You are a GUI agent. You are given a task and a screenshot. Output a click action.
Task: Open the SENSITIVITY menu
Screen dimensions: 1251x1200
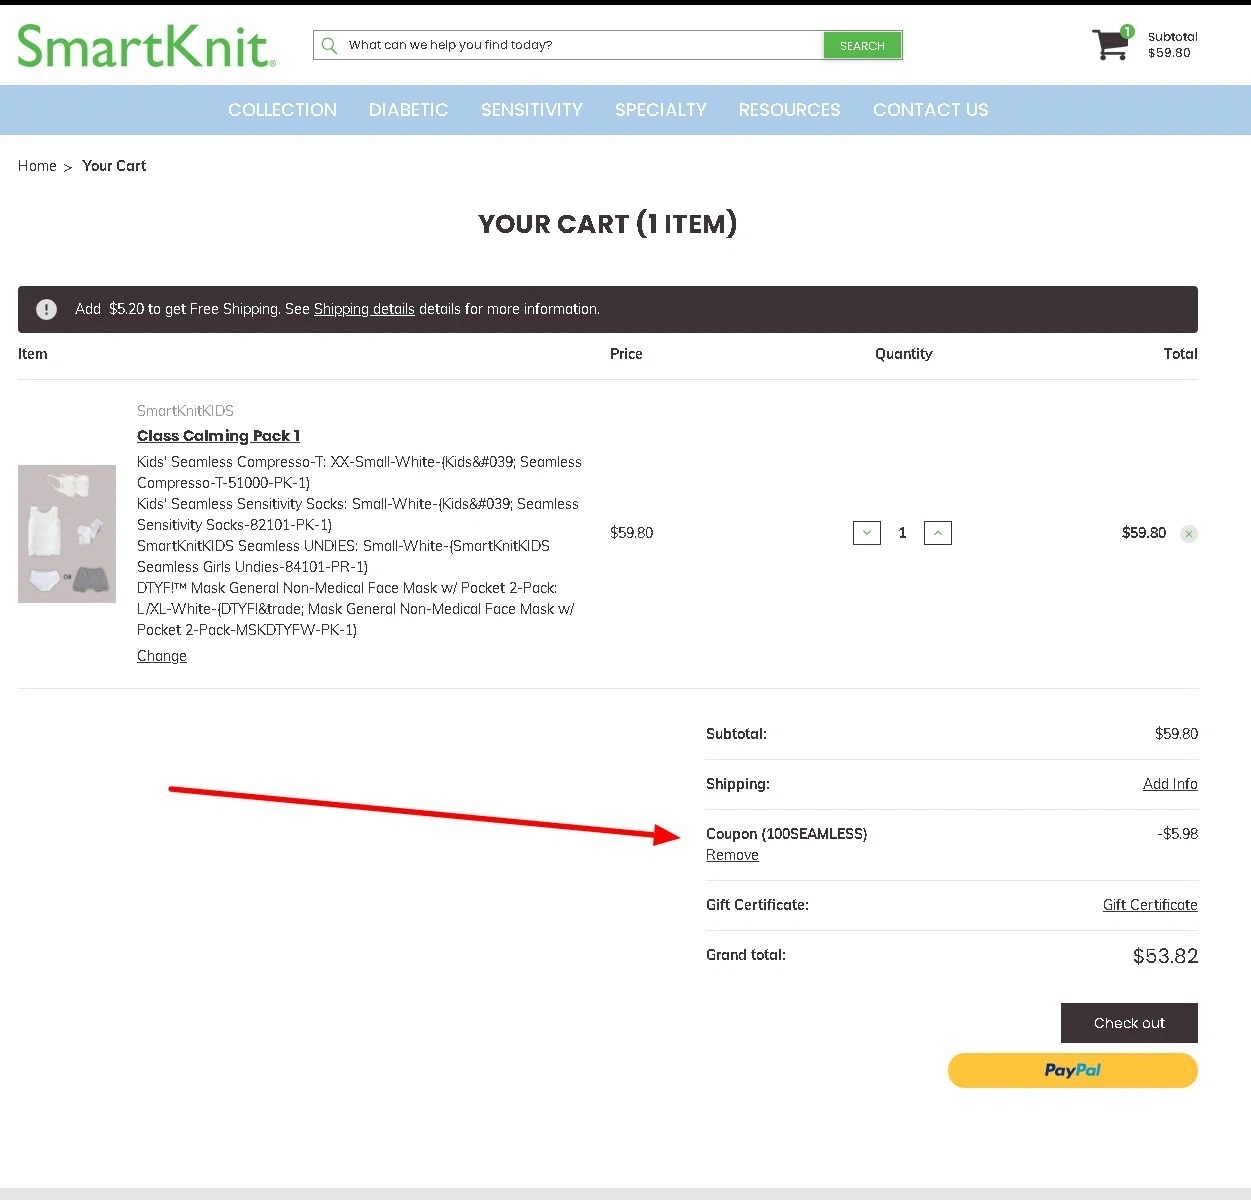click(531, 110)
